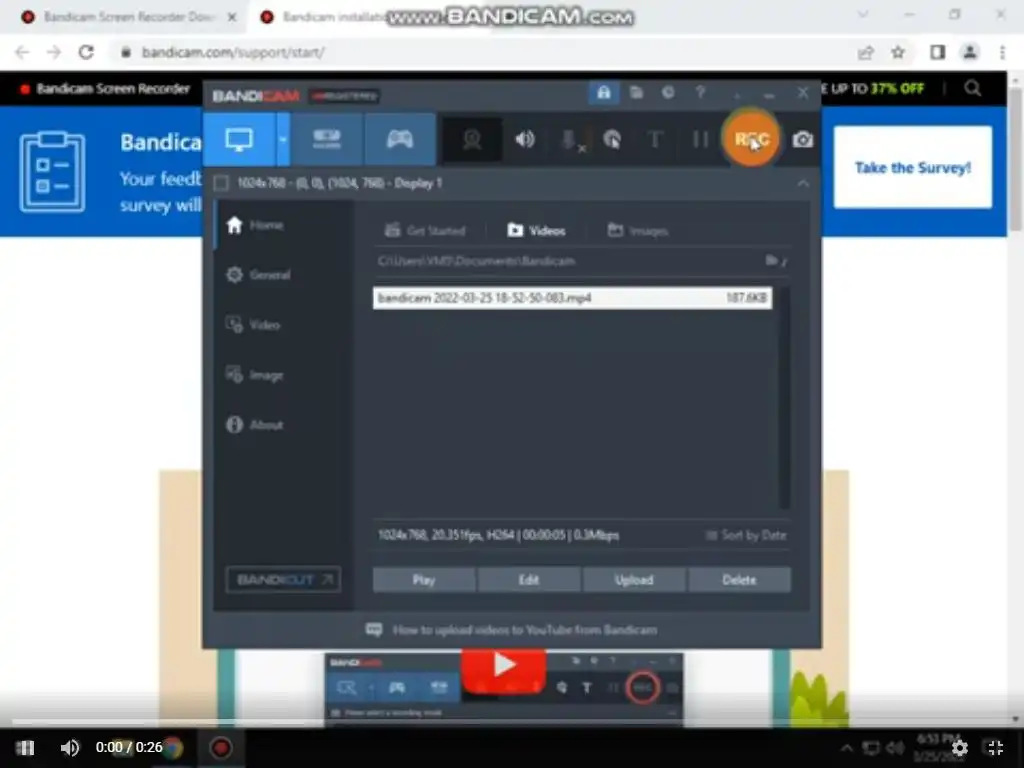The image size is (1024, 768).
Task: Open the Chrome three-dot menu
Action: click(x=1002, y=52)
